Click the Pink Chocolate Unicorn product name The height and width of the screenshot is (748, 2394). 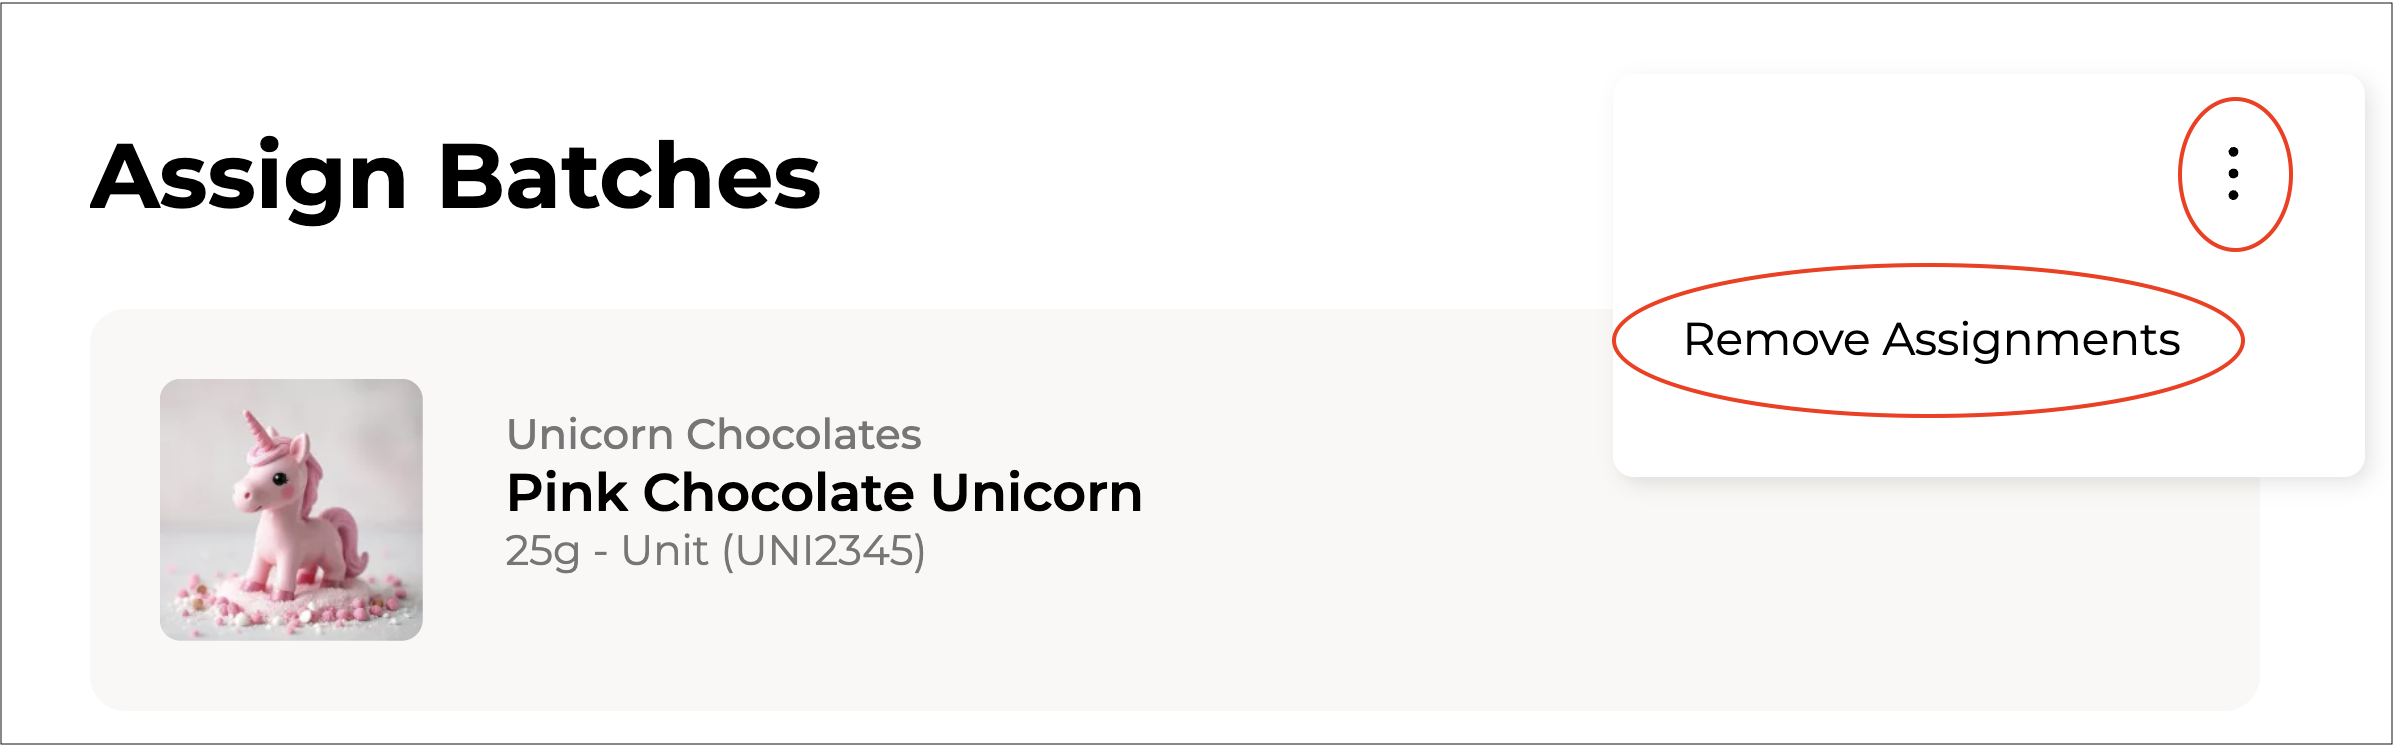824,493
